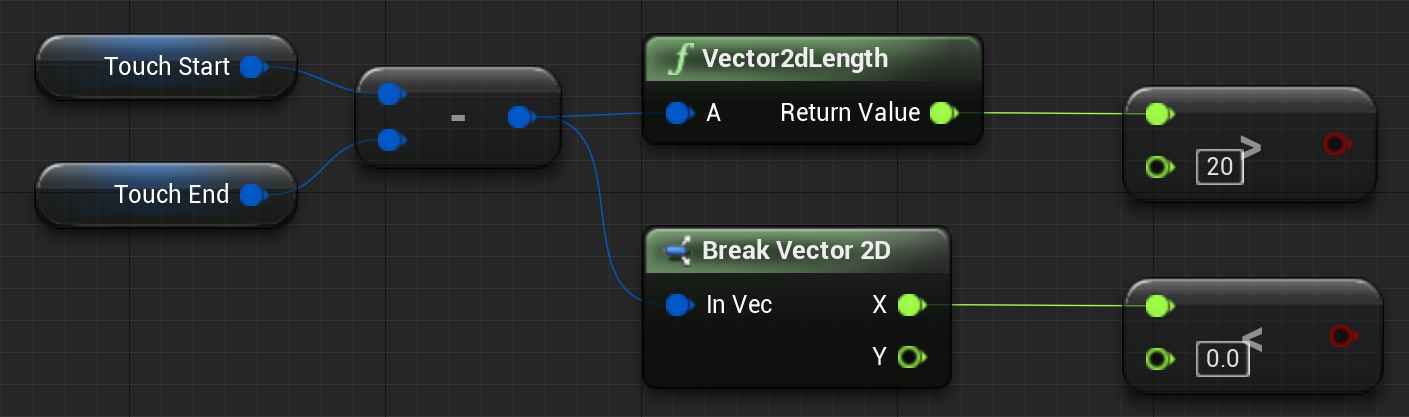
Task: Select the Touch Start variable node
Action: (x=167, y=67)
